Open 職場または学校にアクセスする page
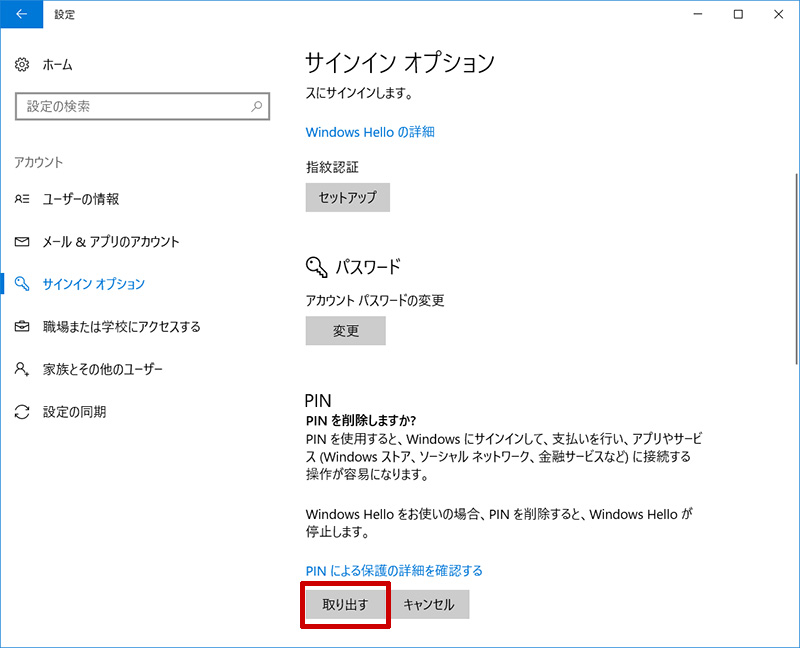The height and width of the screenshot is (648, 800). pos(121,327)
